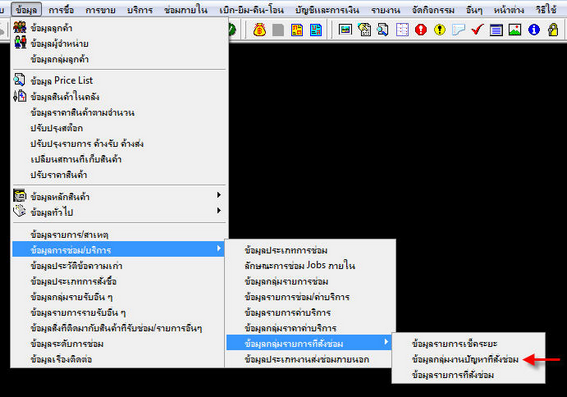Select ปรับราคาสินค้า menu entry
The height and width of the screenshot is (397, 567).
point(119,175)
